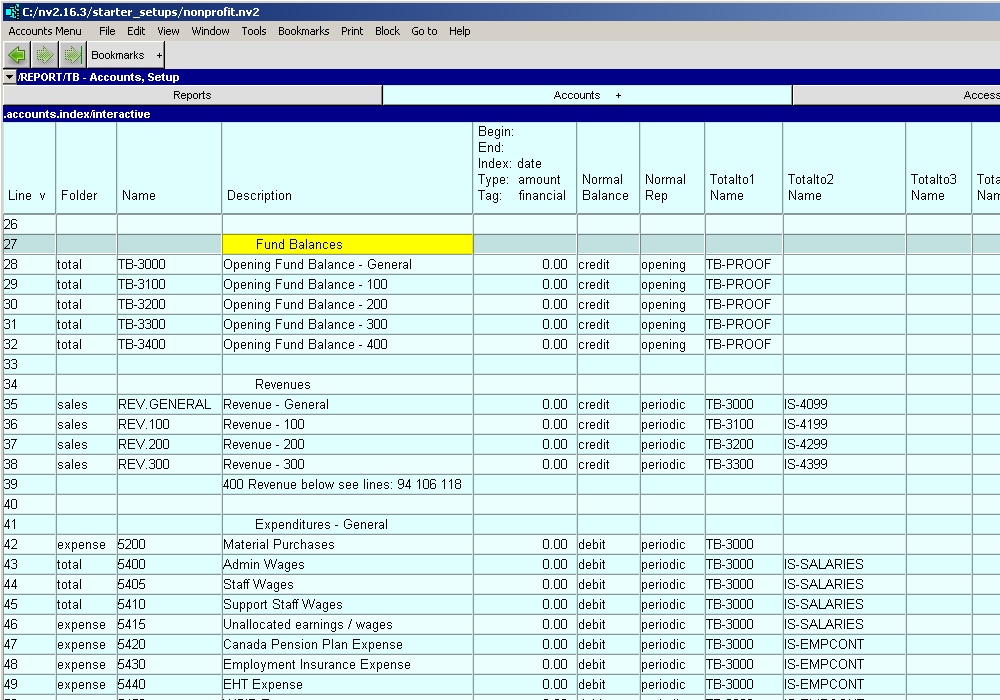The height and width of the screenshot is (700, 1000).
Task: Select the Canada Pension Plan Expense description
Action: [x=312, y=644]
